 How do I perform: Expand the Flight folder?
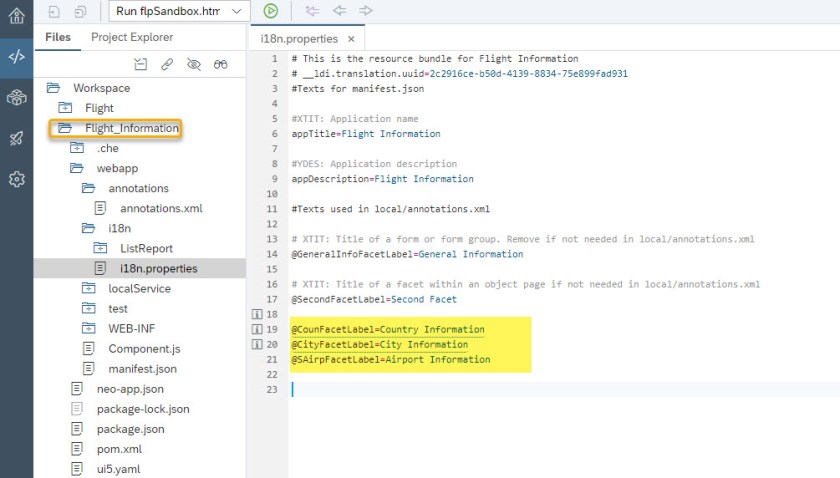tap(99, 108)
